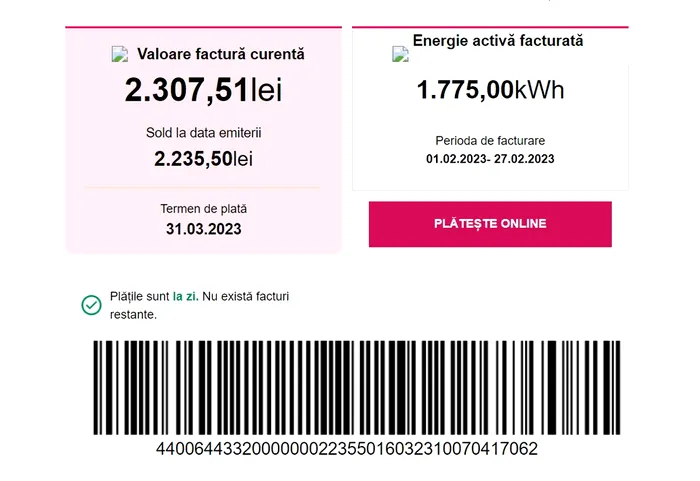Click the 'la zi.' green status text
Image resolution: width=700 pixels, height=481 pixels.
[186, 297]
